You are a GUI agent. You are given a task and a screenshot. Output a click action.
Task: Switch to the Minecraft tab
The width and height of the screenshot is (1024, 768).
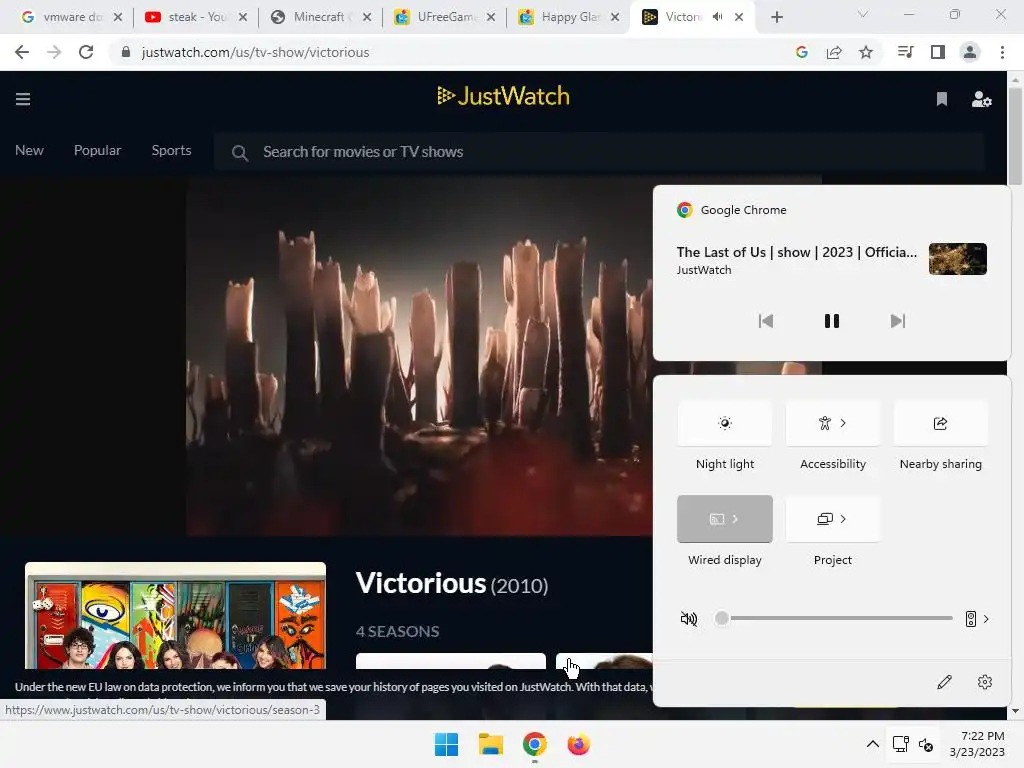pos(320,17)
